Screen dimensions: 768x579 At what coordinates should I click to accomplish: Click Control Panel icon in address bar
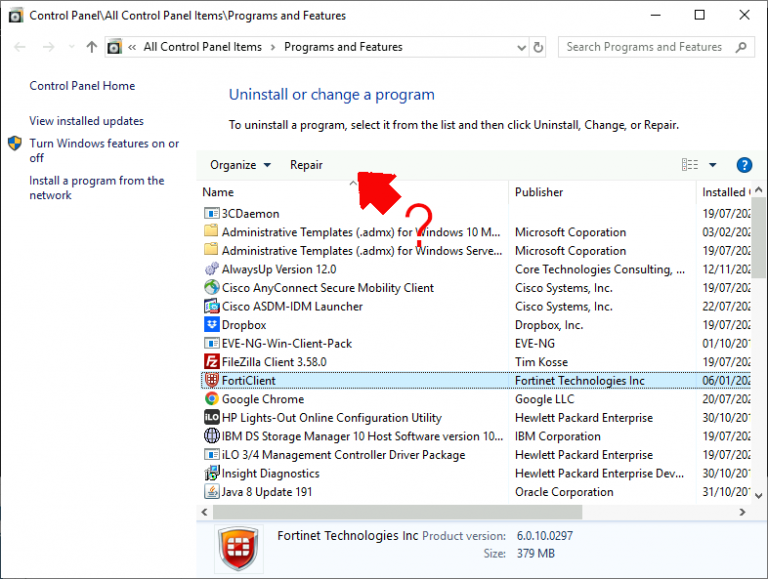(114, 47)
